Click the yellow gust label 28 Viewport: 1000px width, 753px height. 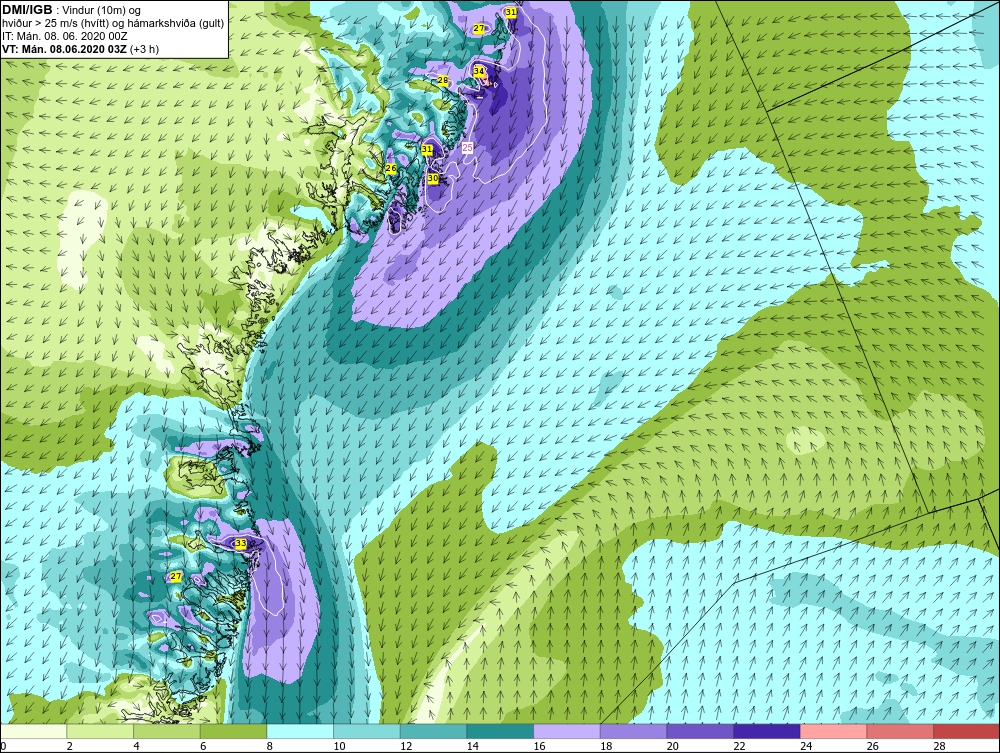click(443, 80)
